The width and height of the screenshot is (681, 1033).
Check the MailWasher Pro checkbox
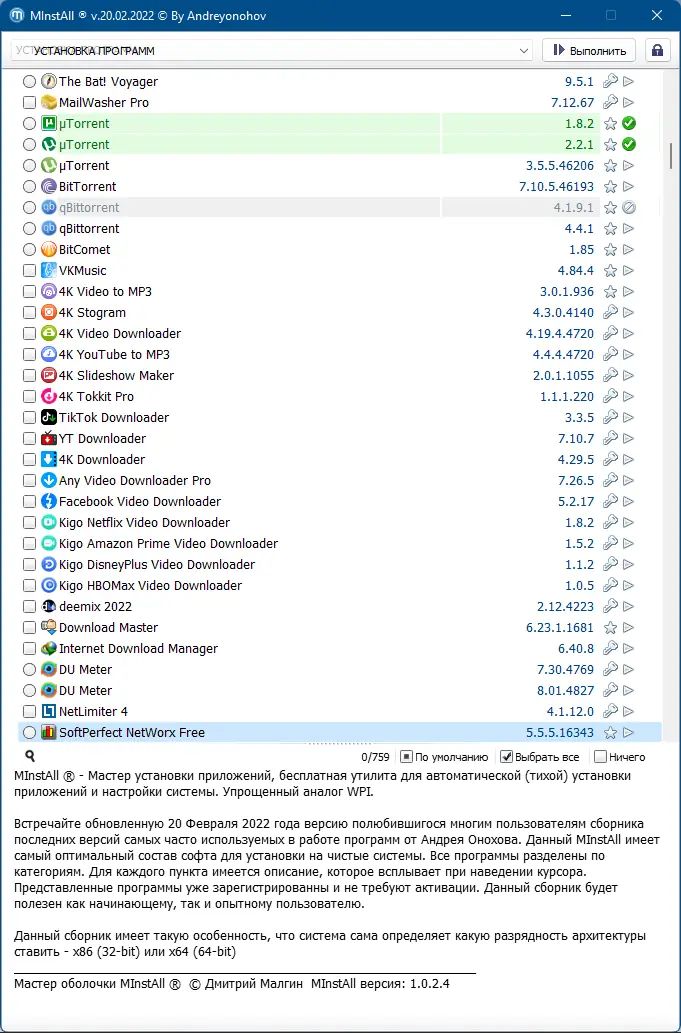click(x=29, y=103)
